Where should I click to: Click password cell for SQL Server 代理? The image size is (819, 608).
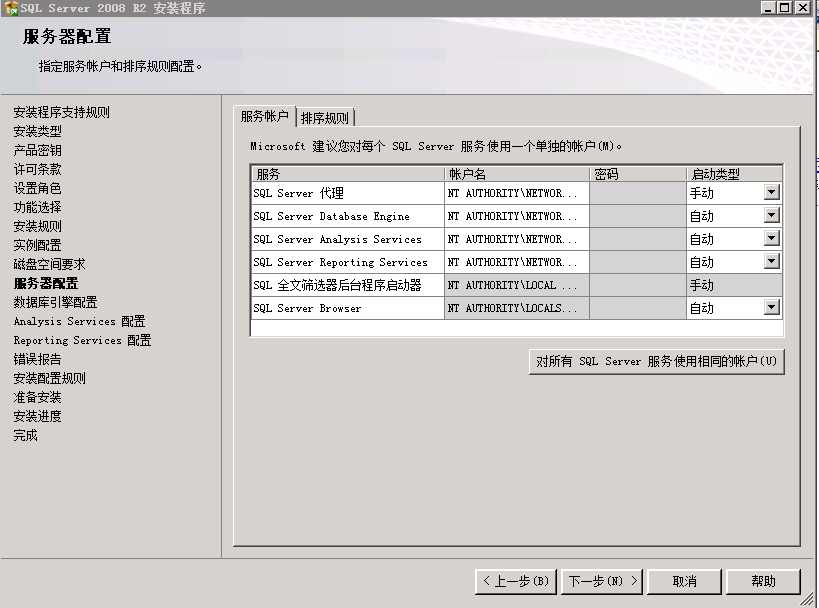pyautogui.click(x=638, y=193)
